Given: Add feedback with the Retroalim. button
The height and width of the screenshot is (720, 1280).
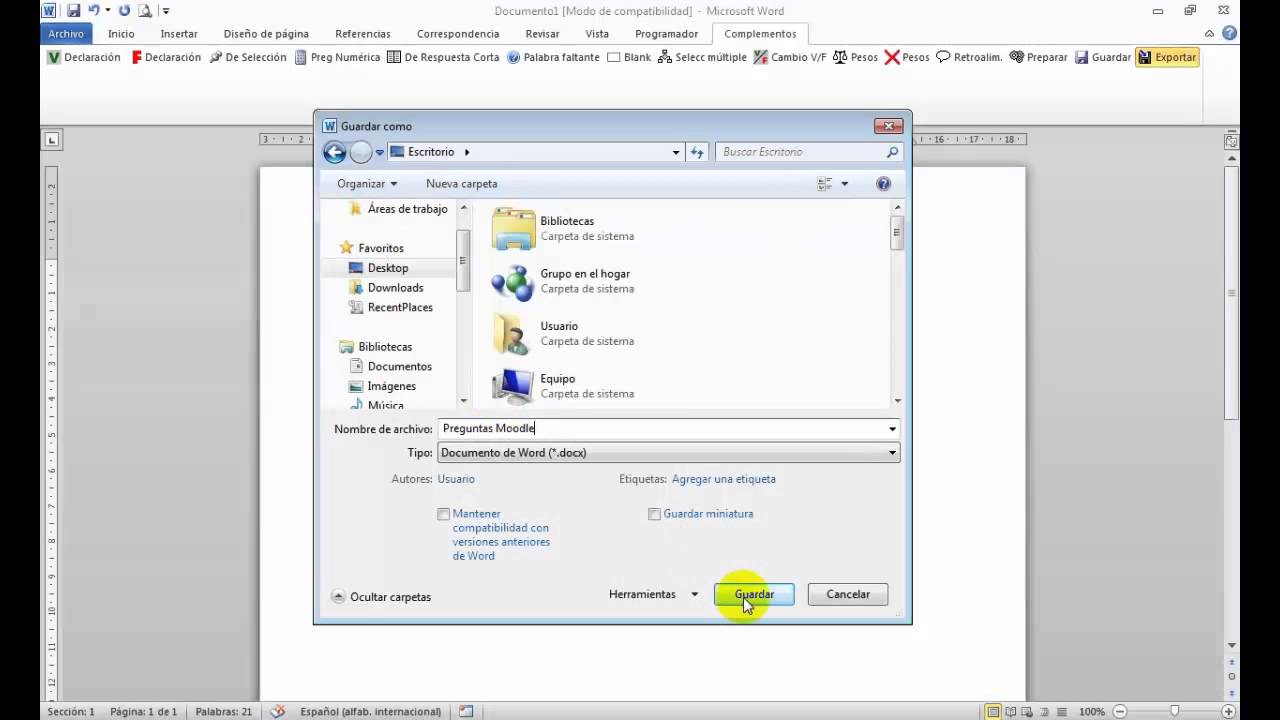Looking at the screenshot, I should [x=968, y=57].
